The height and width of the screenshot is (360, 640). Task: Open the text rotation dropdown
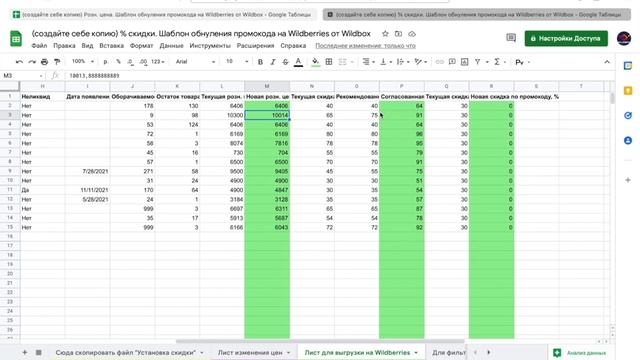click(420, 62)
